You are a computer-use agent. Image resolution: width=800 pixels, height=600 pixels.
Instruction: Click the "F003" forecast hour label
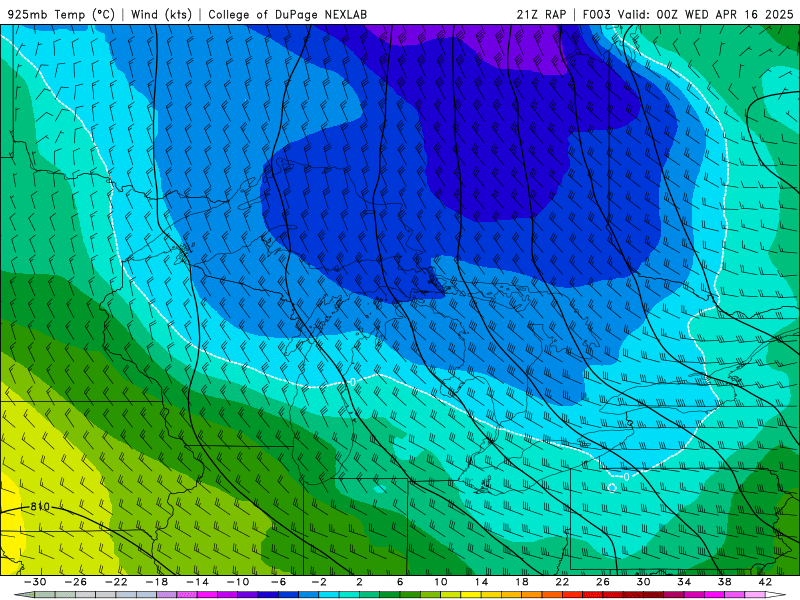click(596, 14)
